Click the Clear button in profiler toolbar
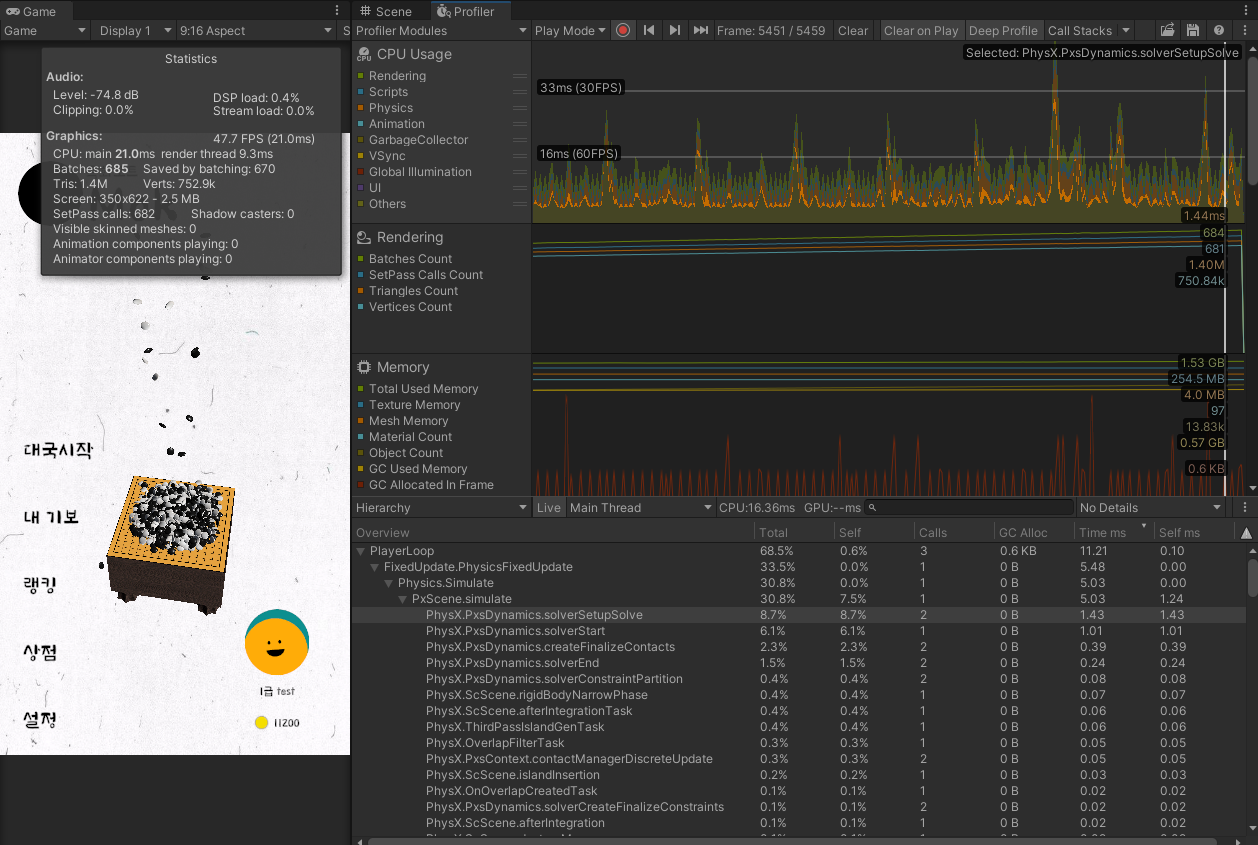This screenshot has width=1258, height=845. [x=853, y=30]
